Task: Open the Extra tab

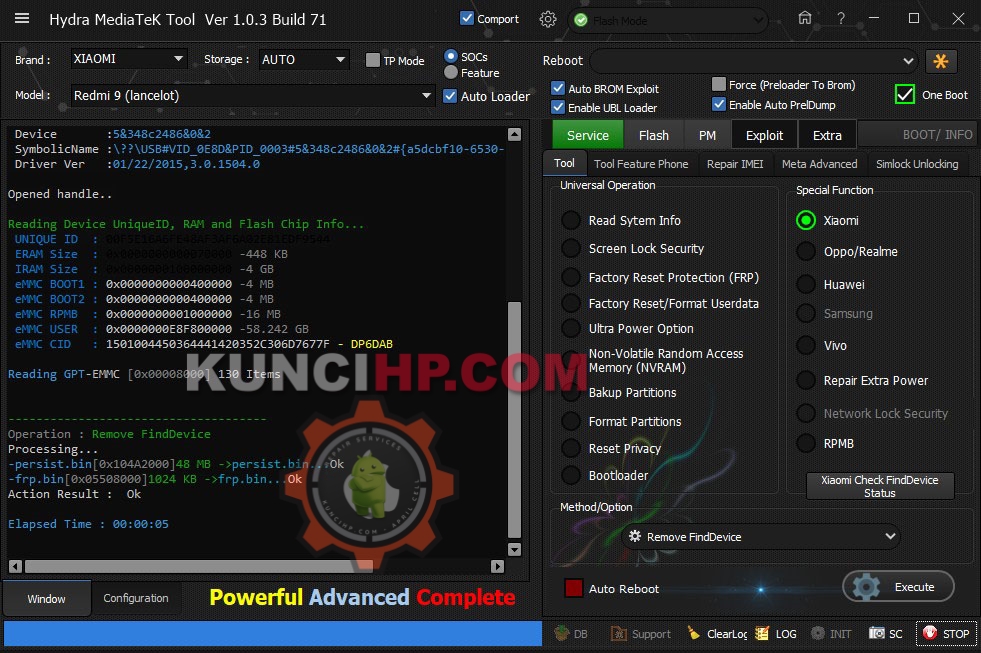Action: (x=827, y=135)
